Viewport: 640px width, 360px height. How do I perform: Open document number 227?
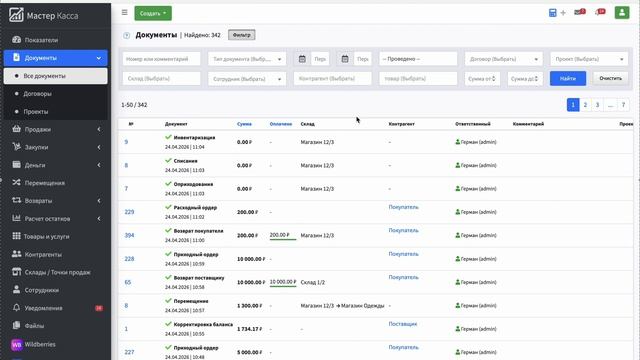click(x=129, y=352)
